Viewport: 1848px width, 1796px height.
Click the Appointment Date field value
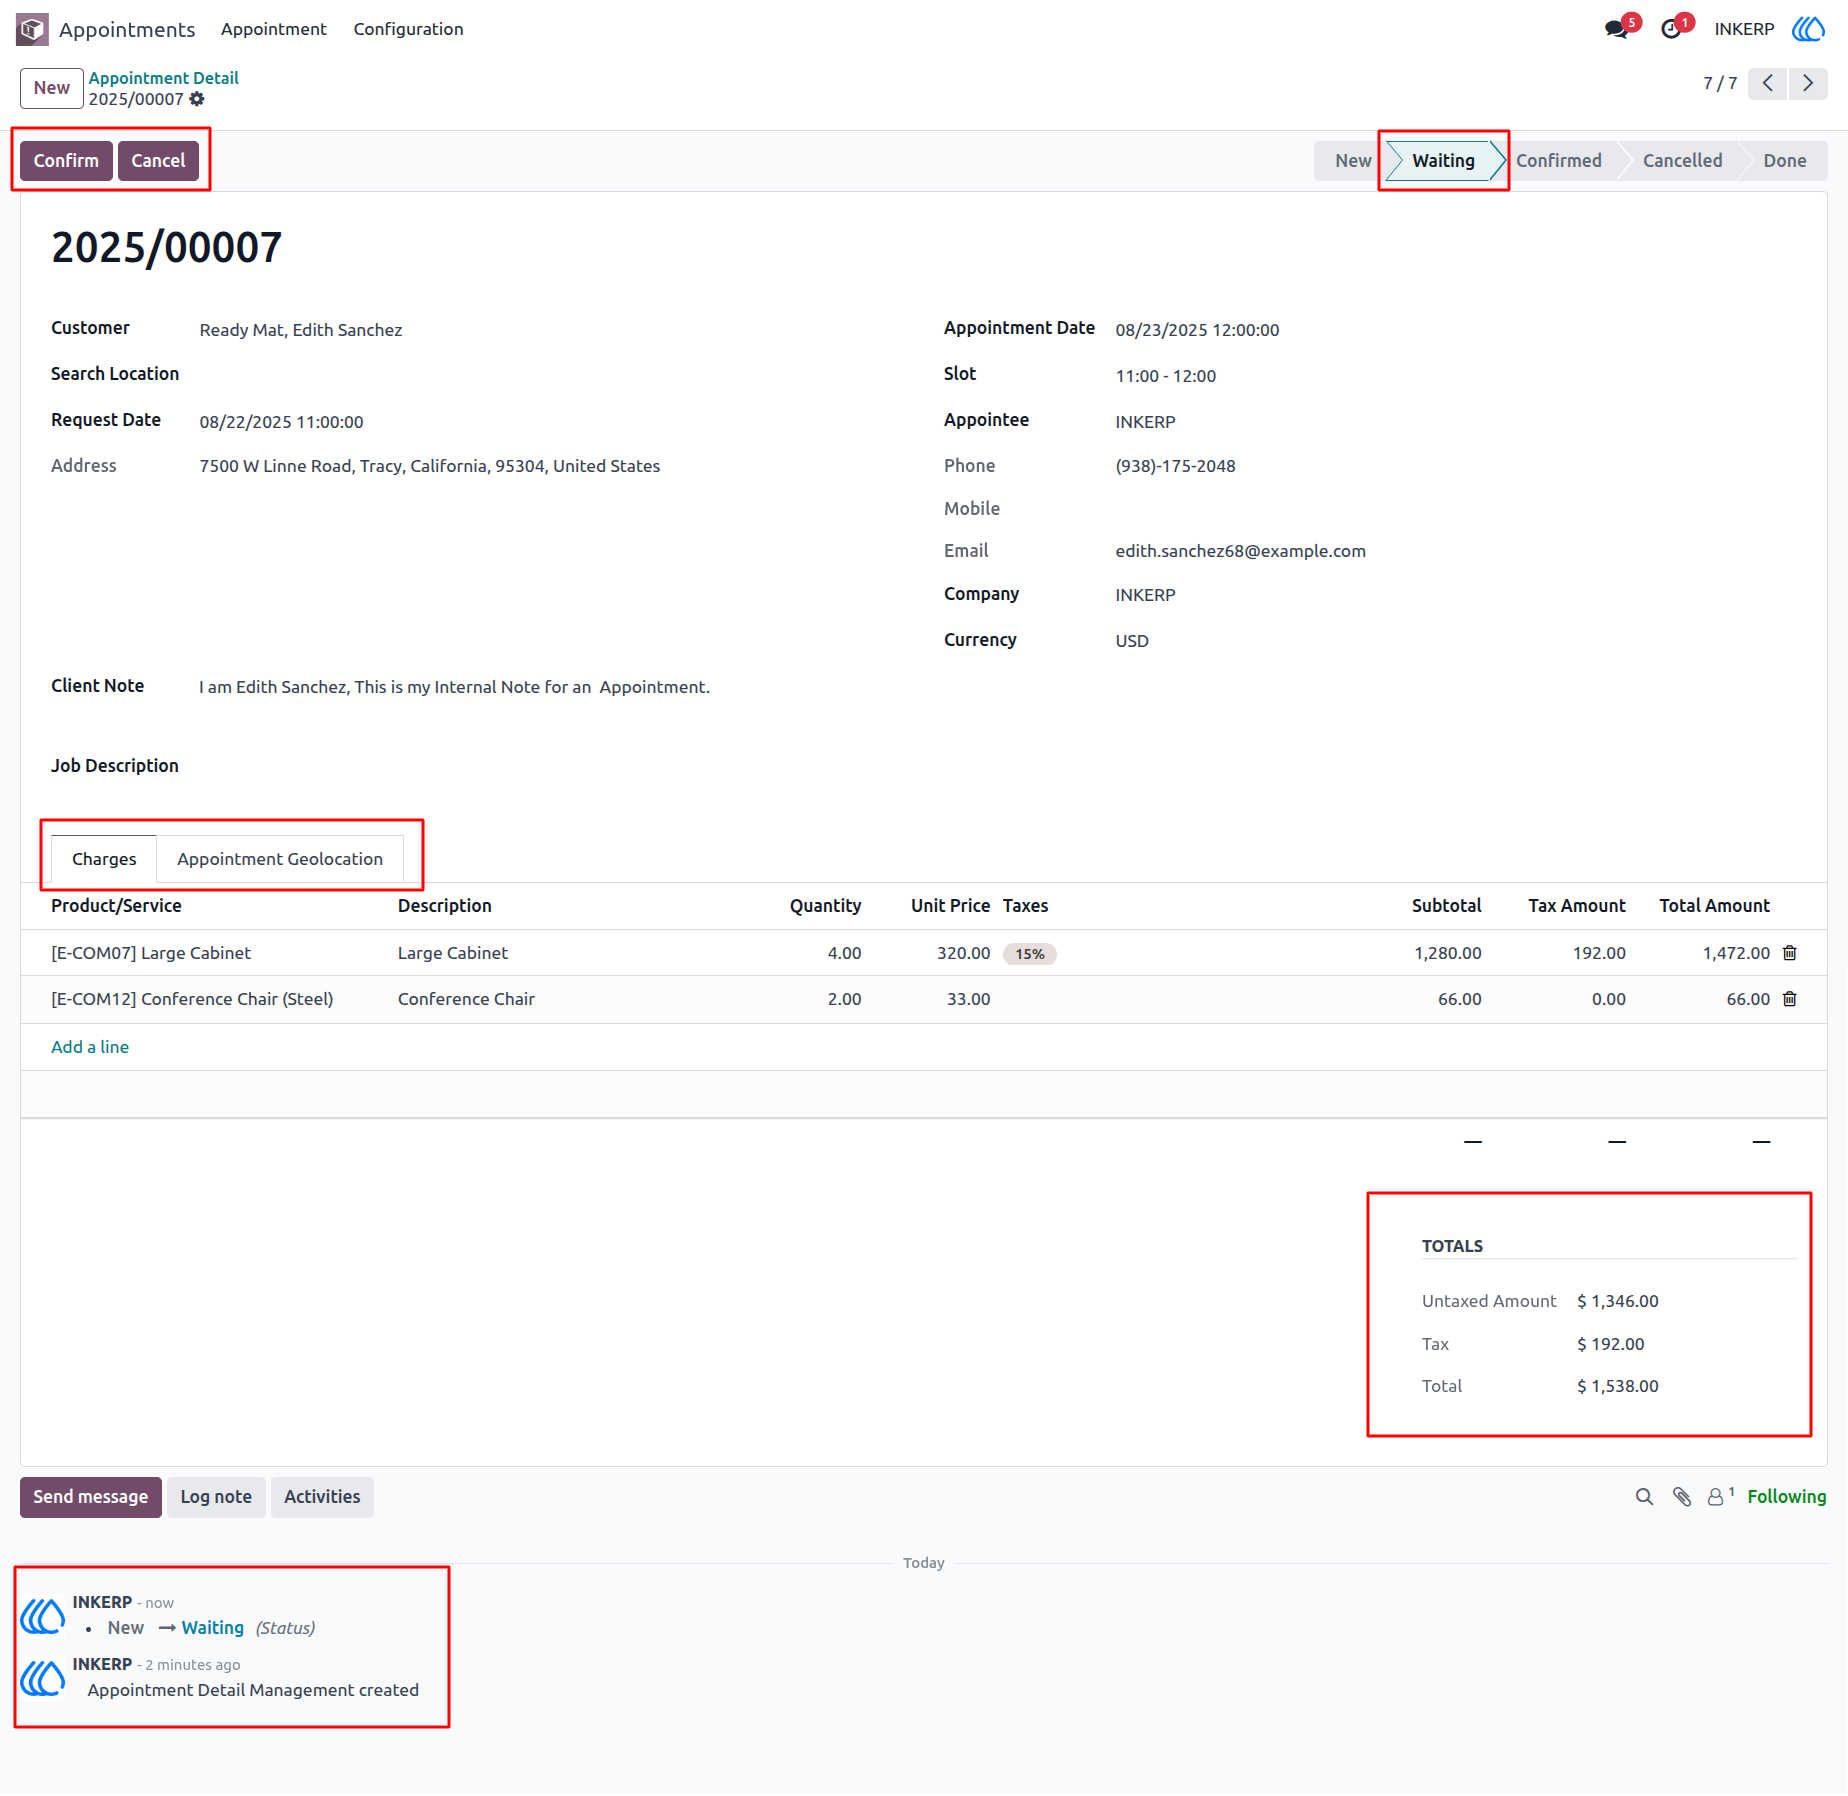[1197, 330]
